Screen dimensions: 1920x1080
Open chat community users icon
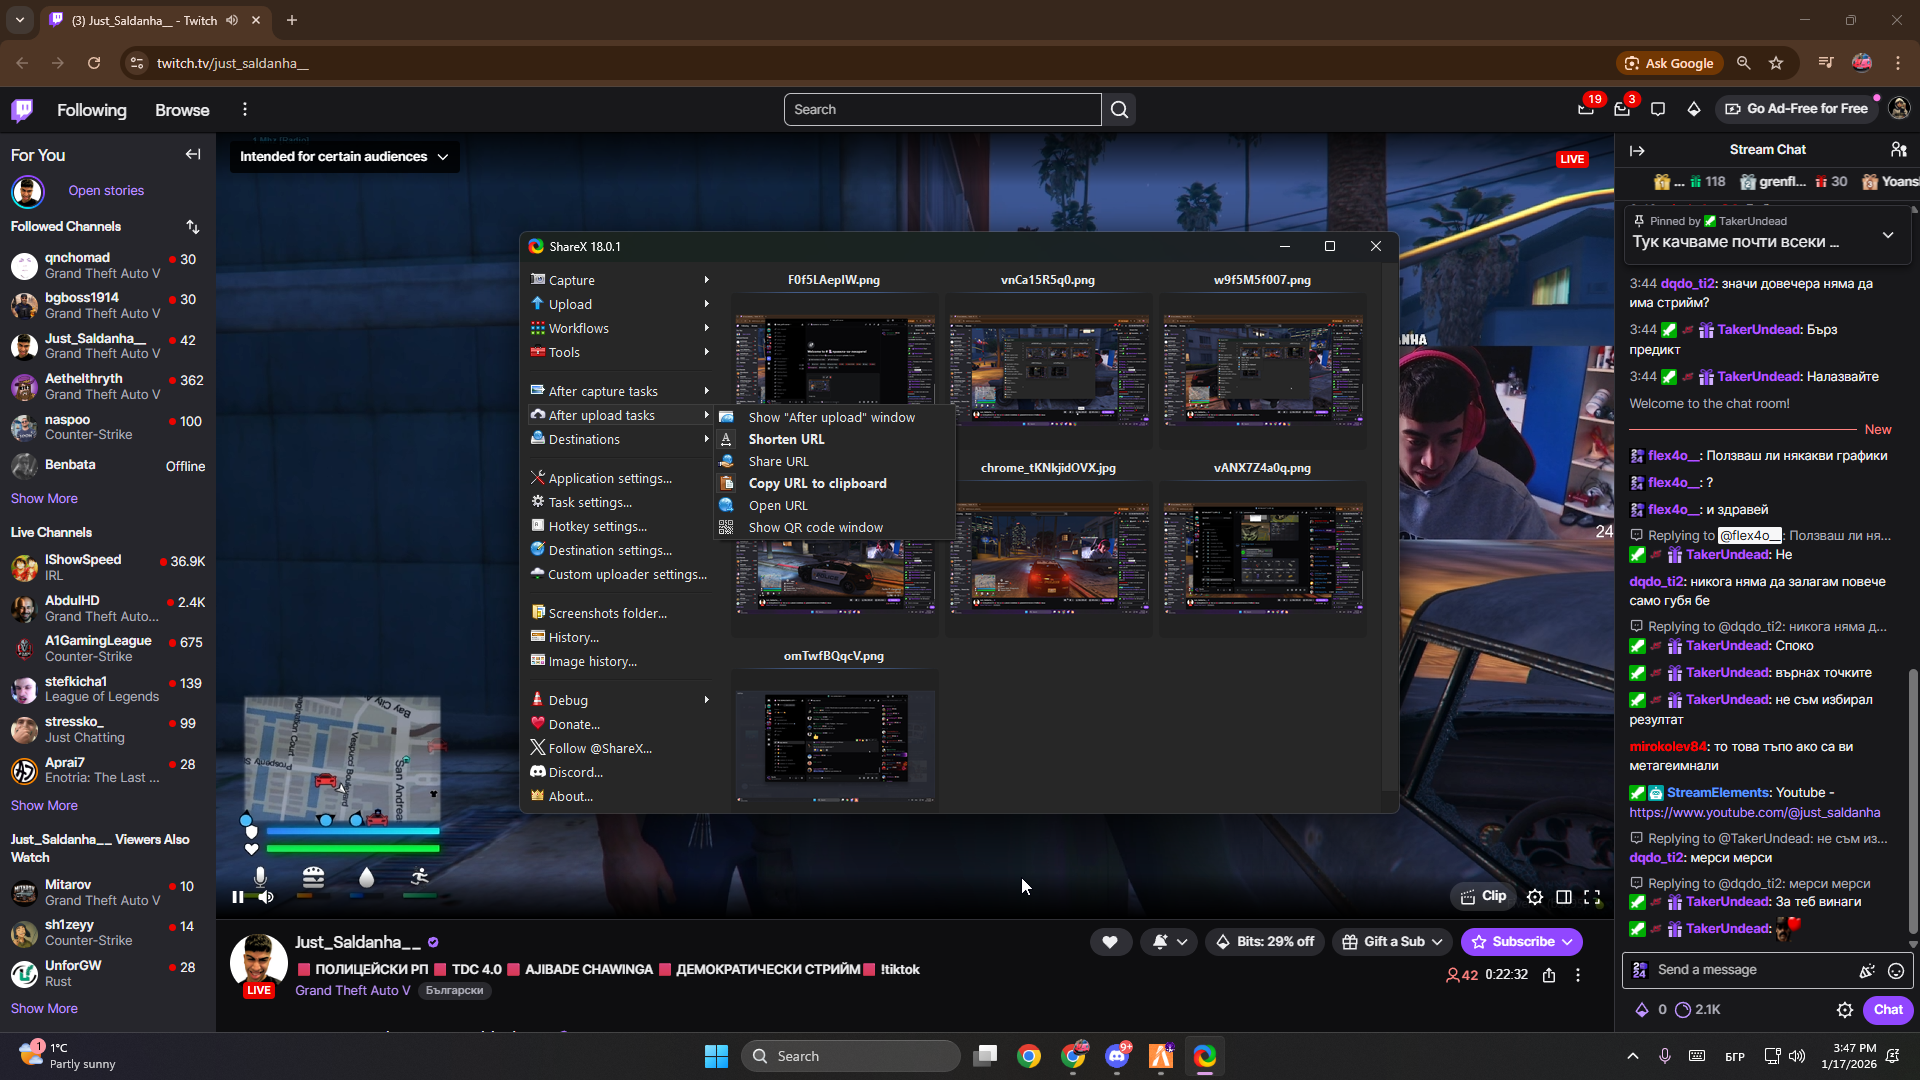pyautogui.click(x=1897, y=150)
